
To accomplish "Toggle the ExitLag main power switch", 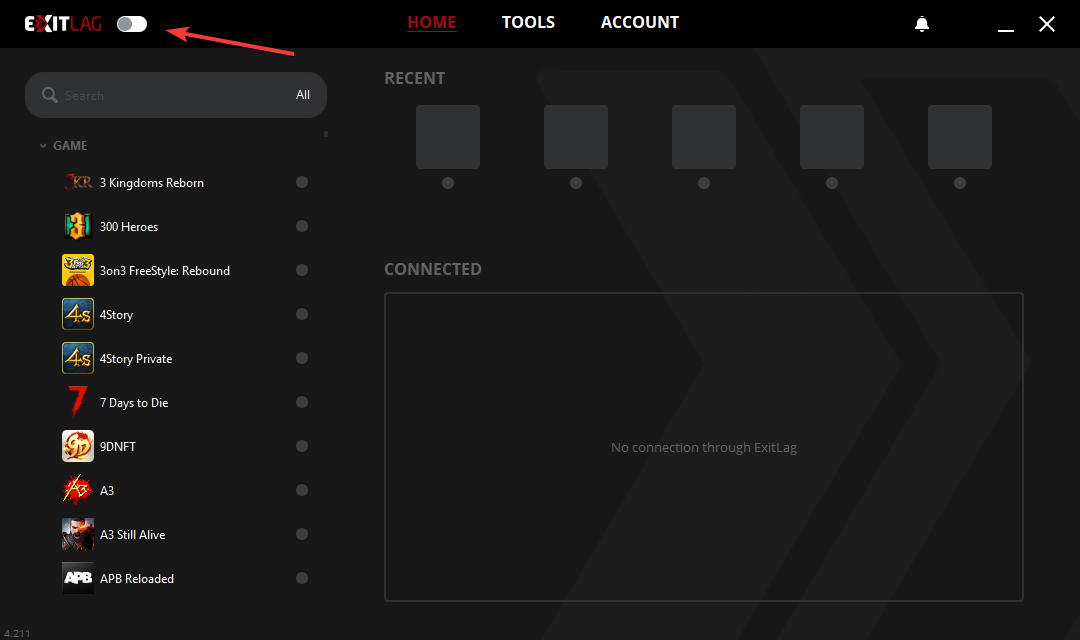I will coord(132,24).
